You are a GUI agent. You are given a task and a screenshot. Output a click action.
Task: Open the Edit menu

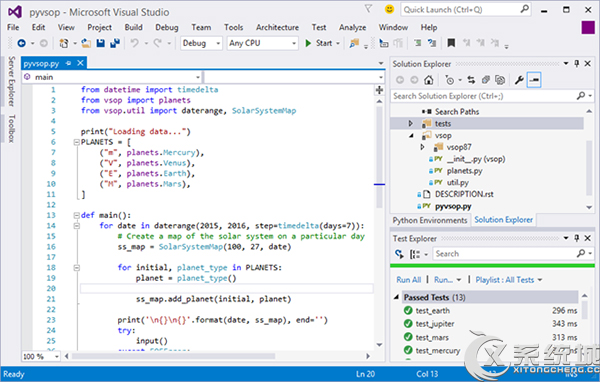coord(38,27)
